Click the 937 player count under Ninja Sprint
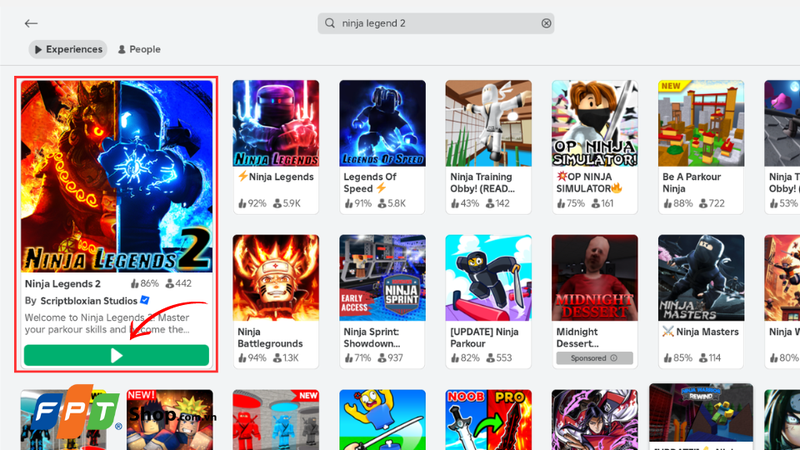This screenshot has width=800, height=450. 391,358
